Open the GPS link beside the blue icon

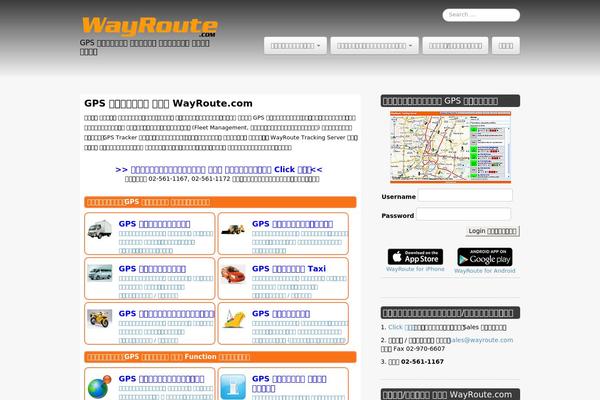289,383
